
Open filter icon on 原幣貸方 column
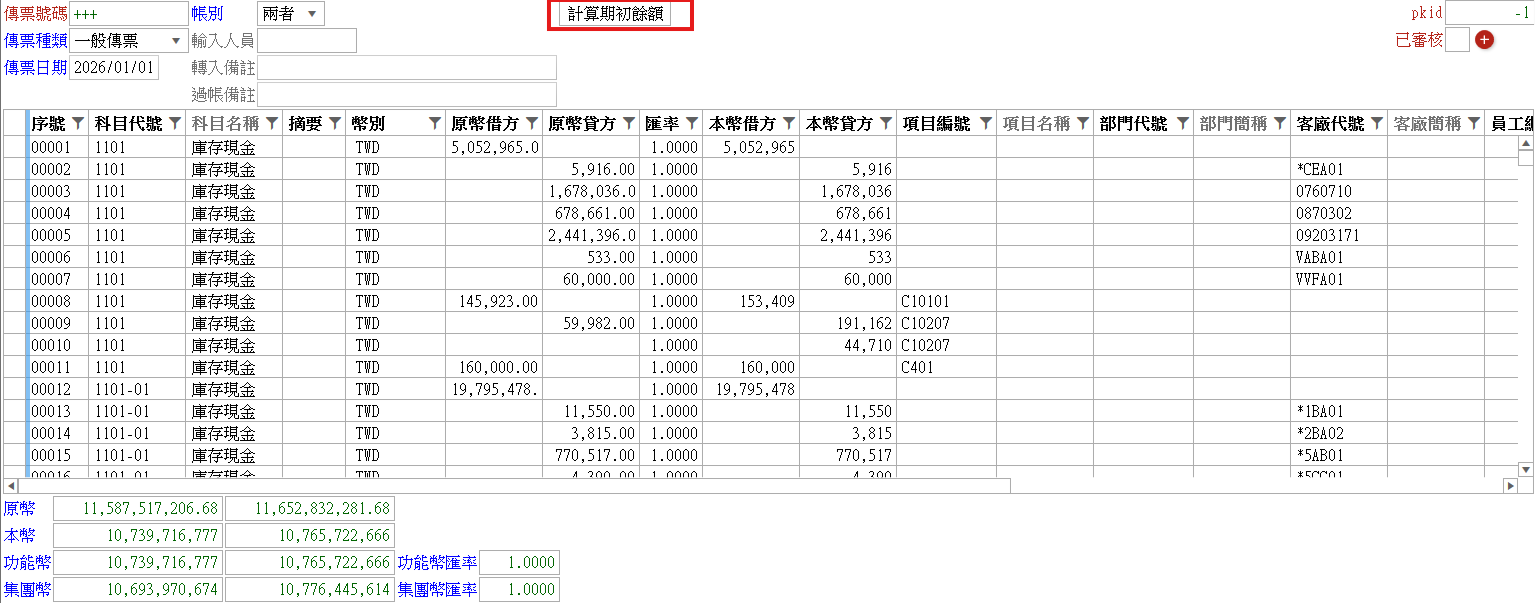[x=628, y=123]
